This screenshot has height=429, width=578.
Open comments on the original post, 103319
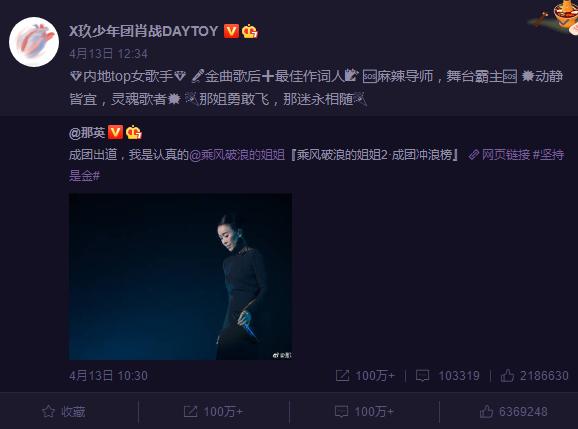tap(448, 376)
